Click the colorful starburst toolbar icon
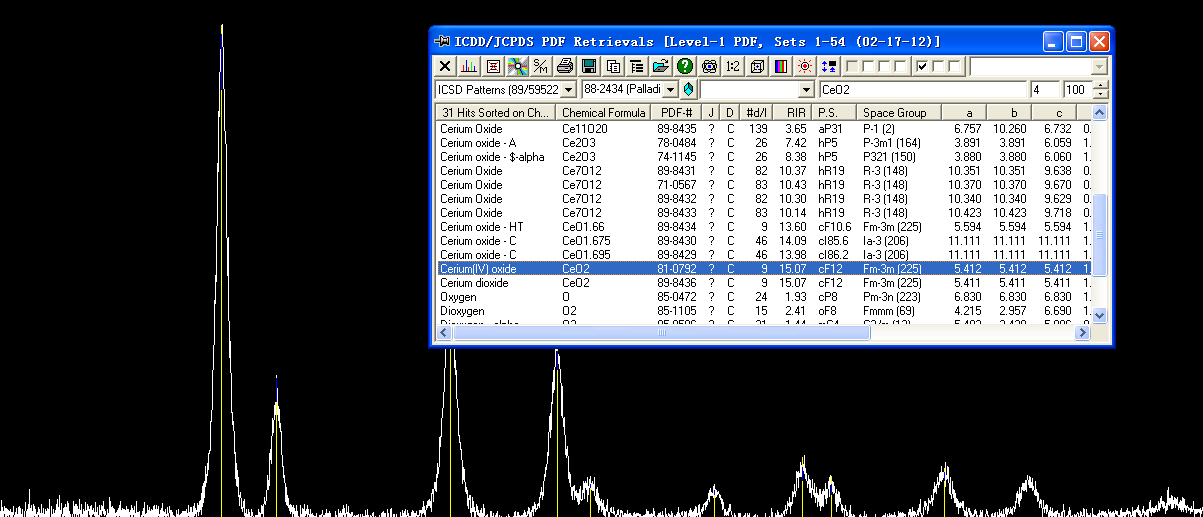 [x=517, y=66]
